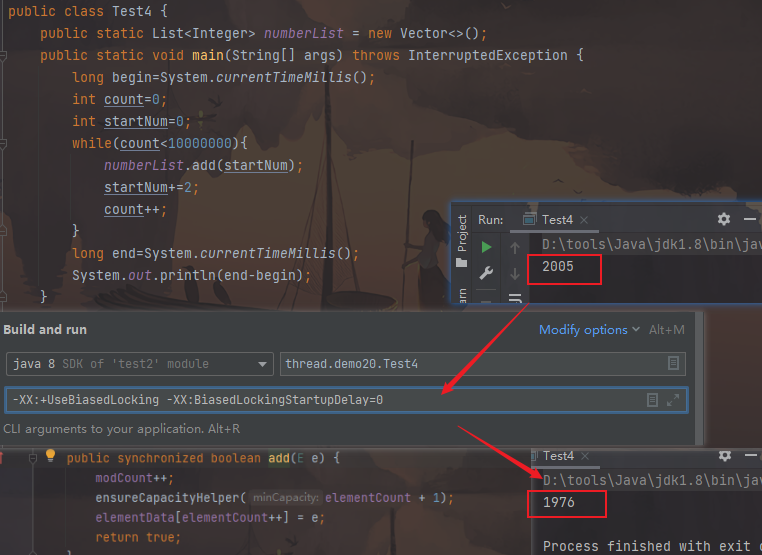Open the Project tool window tab
The image size is (762, 555).
(x=462, y=233)
